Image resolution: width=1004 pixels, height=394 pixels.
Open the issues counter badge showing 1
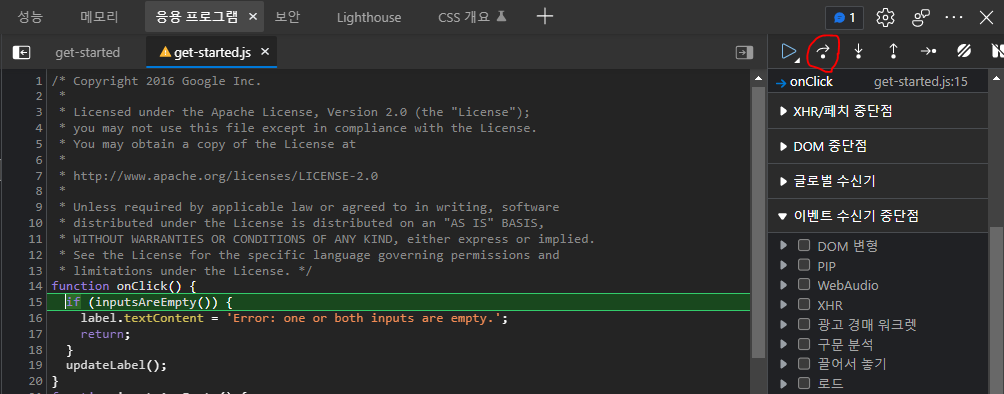(845, 17)
